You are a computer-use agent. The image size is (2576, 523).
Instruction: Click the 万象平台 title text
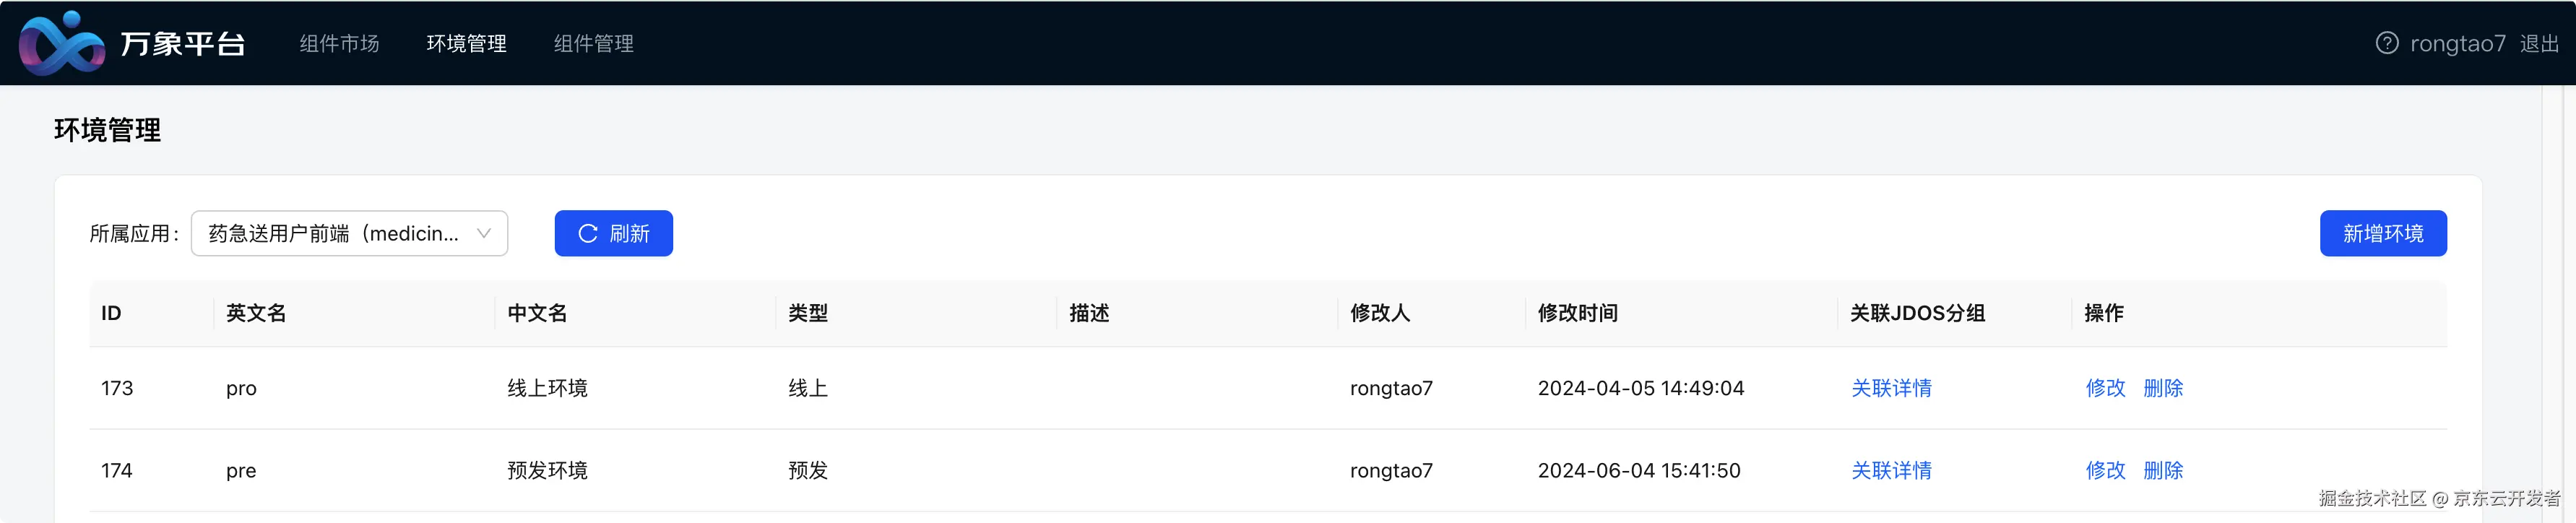click(x=183, y=44)
